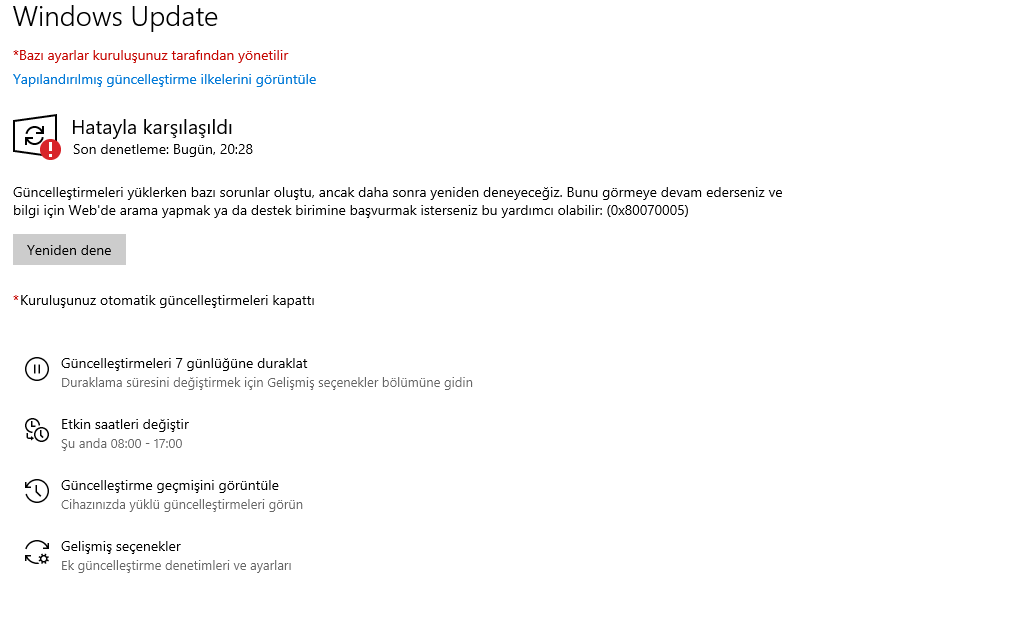Select the active hours clock icon
Viewport: 1031px width, 642px height.
pyautogui.click(x=37, y=430)
